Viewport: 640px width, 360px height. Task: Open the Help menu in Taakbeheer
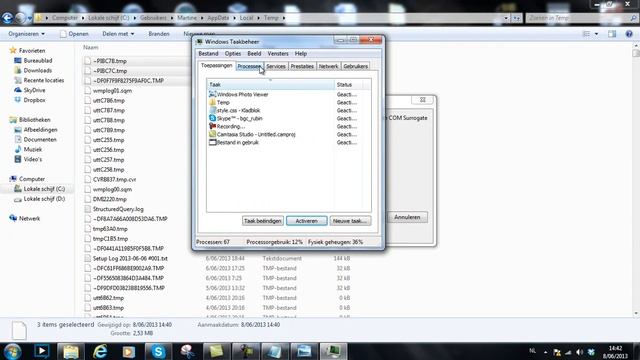point(301,53)
